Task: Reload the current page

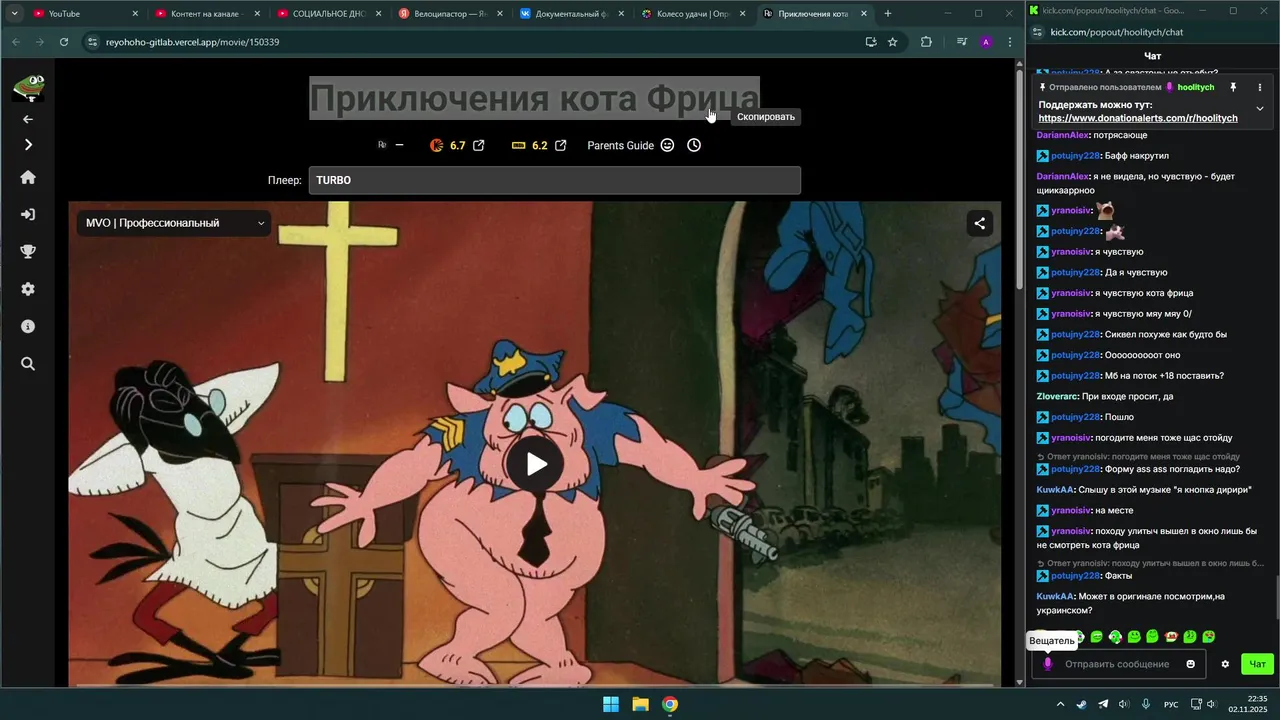Action: [64, 42]
